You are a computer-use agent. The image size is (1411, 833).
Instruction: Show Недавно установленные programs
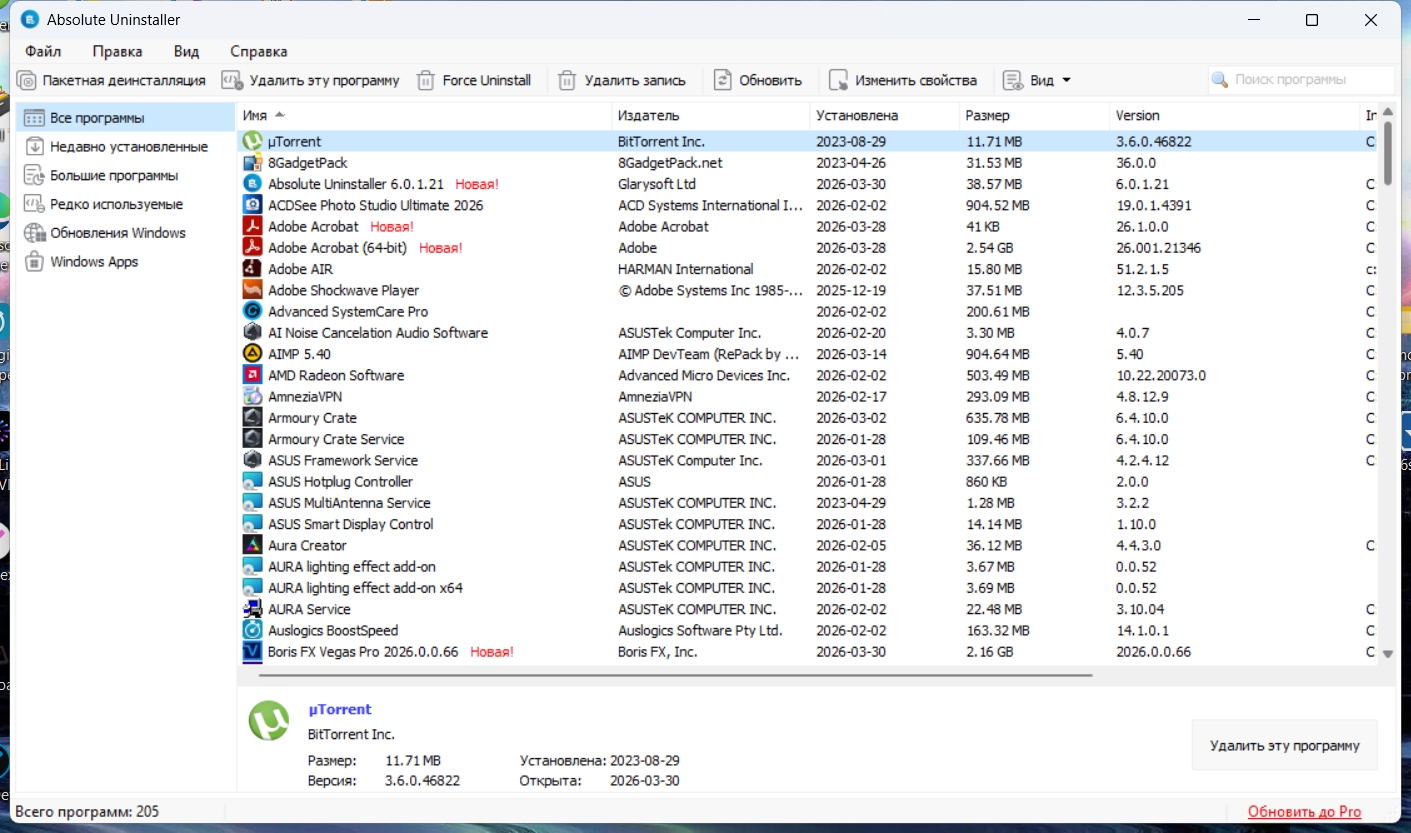[x=126, y=147]
